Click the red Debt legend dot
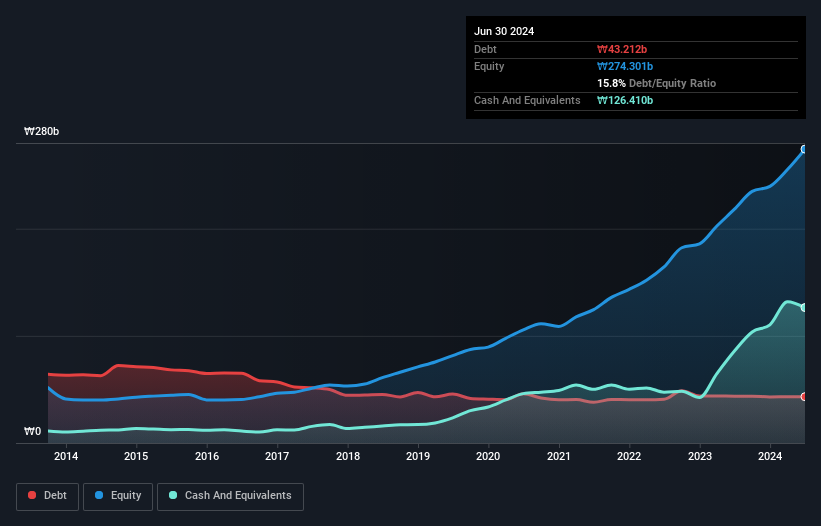The height and width of the screenshot is (526, 821). 32,495
